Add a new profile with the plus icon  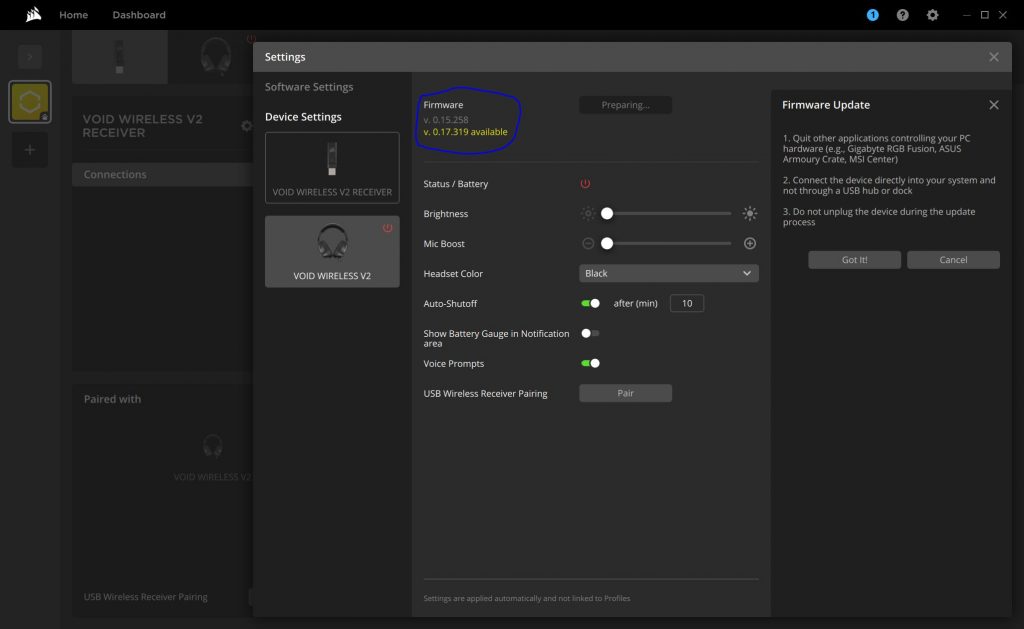(x=29, y=150)
